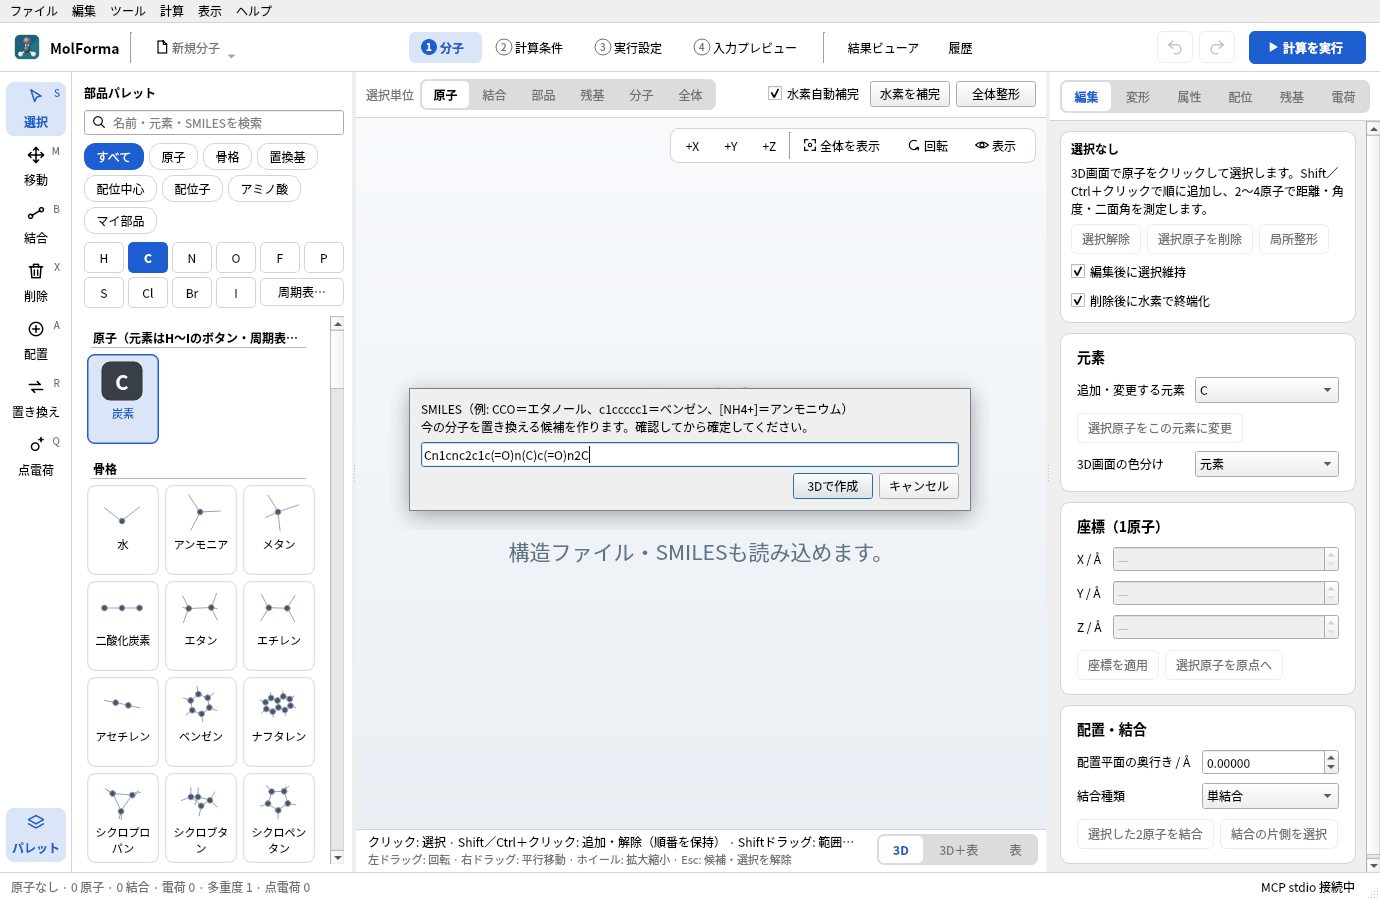Screen dimensions: 1380x900
Task: Switch viewport to 表 only mode
Action: (x=1015, y=850)
